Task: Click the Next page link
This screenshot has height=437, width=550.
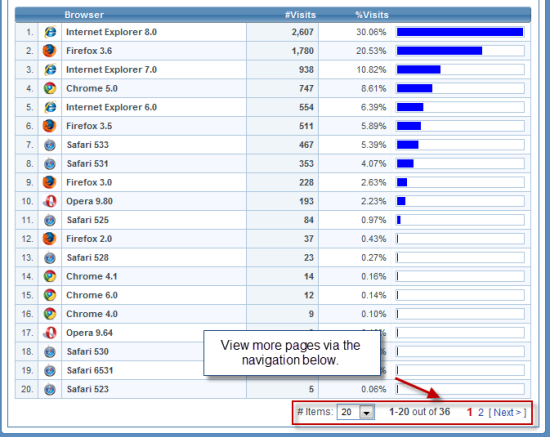Action: pos(507,412)
